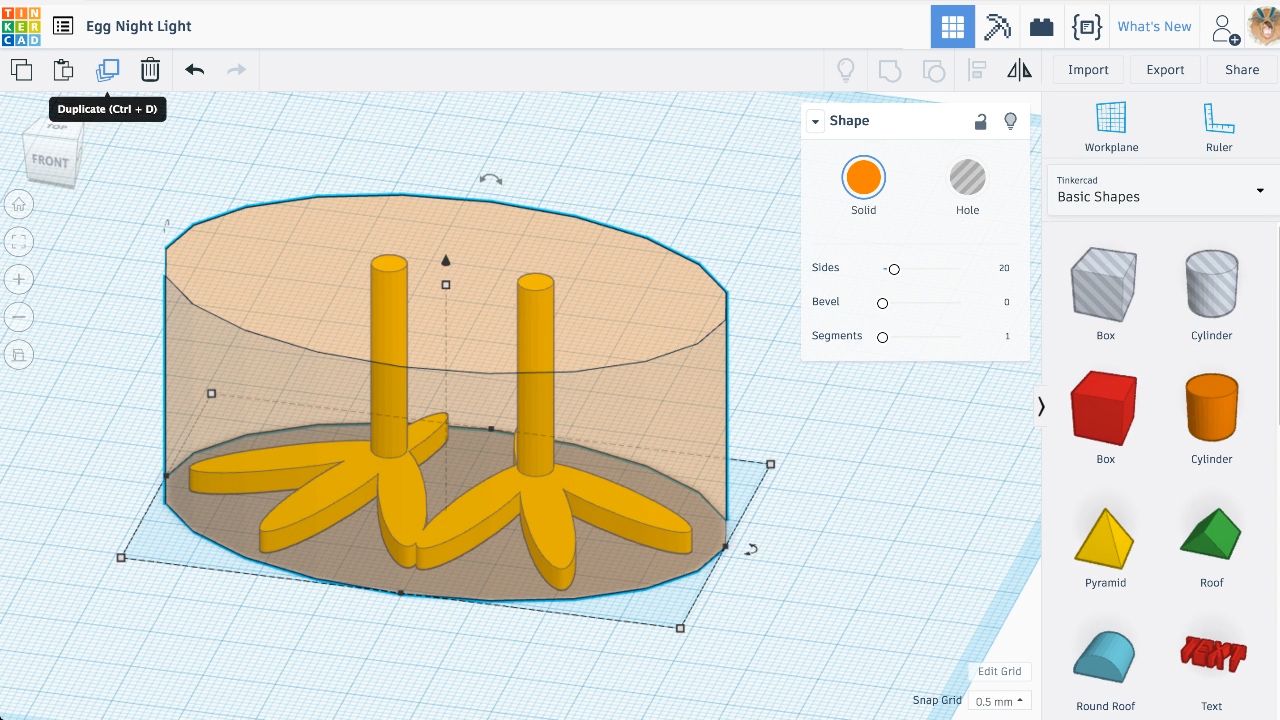Viewport: 1280px width, 720px height.
Task: Open the Import dialog
Action: coord(1088,70)
